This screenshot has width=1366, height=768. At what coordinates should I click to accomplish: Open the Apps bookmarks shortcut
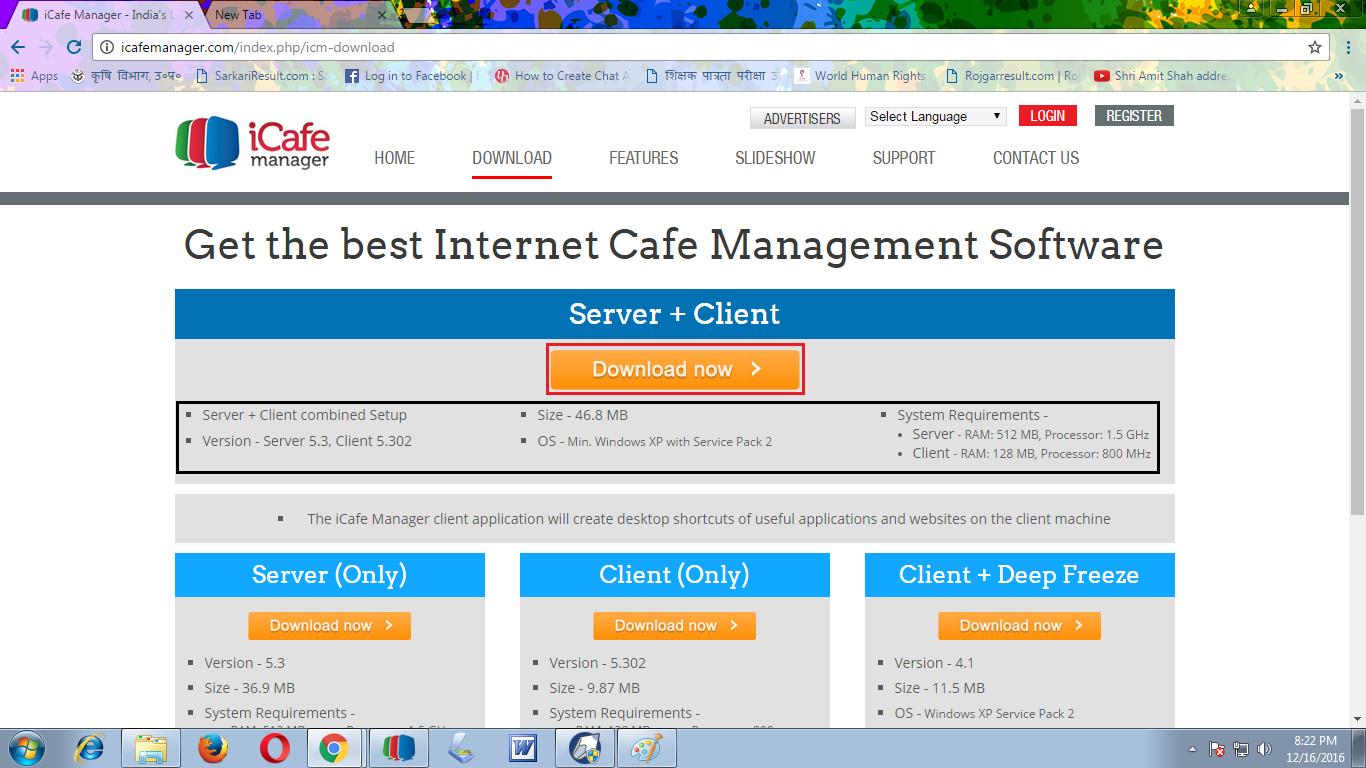click(x=34, y=76)
